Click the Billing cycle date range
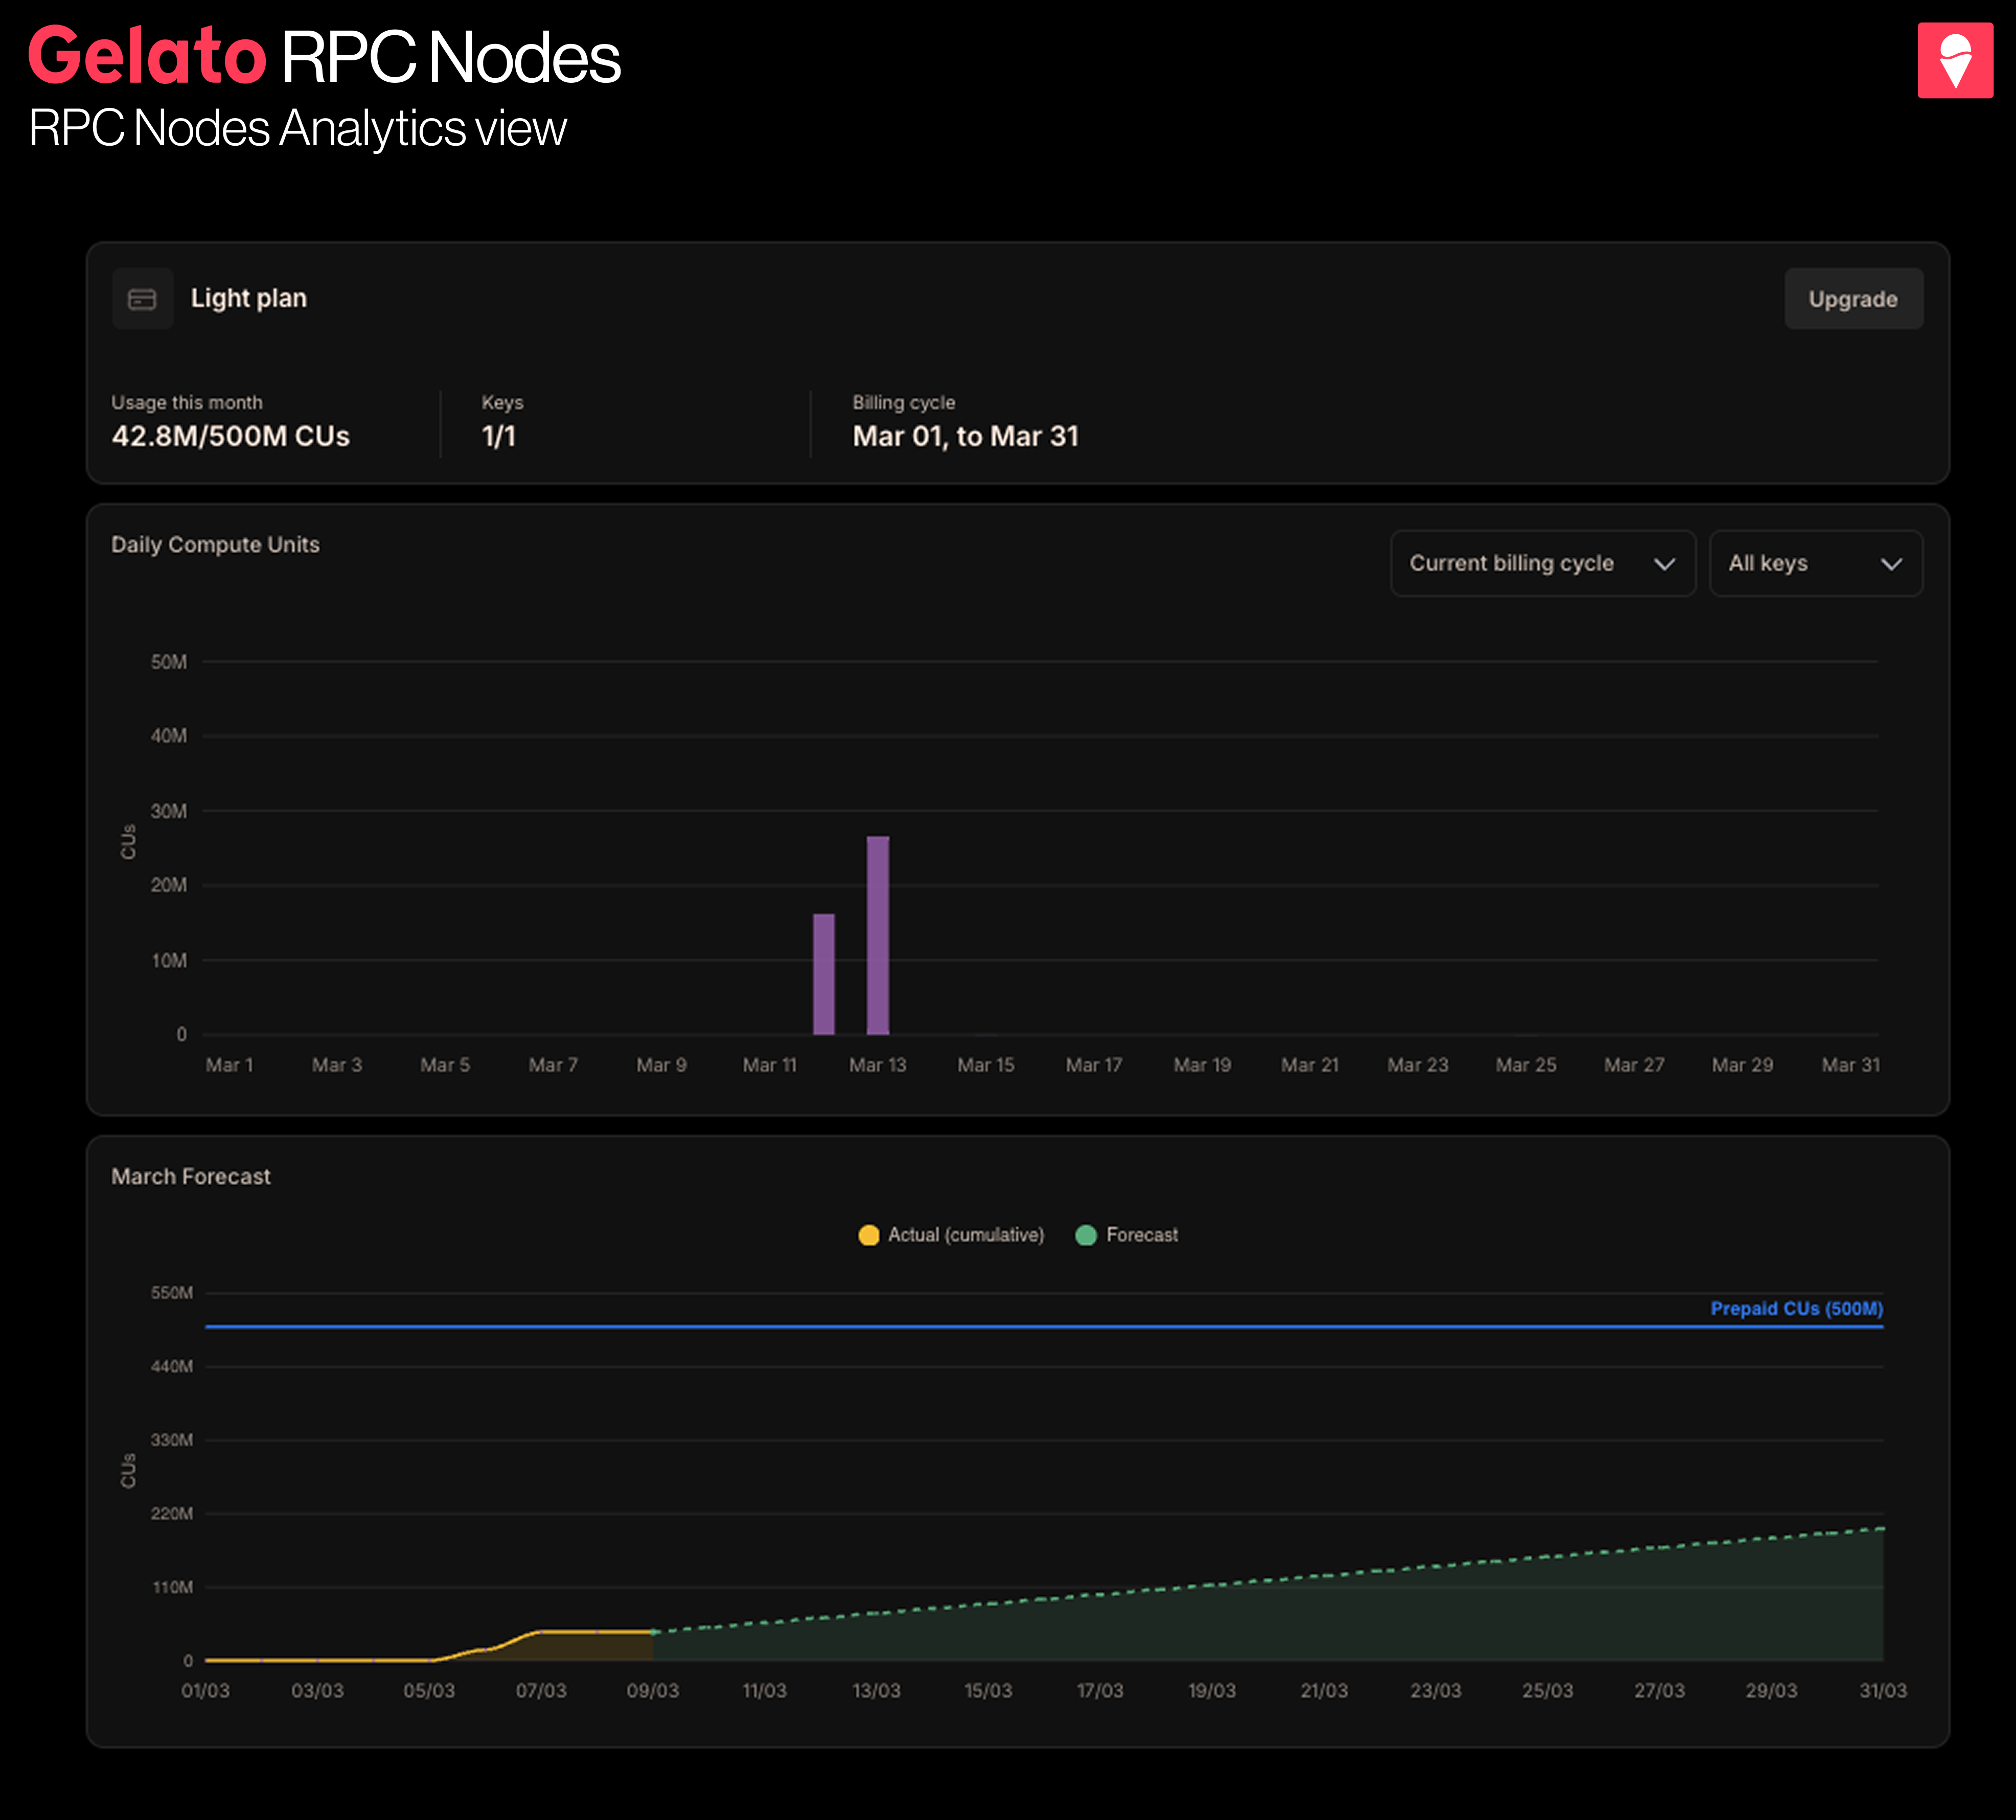The image size is (2016, 1820). (x=965, y=437)
